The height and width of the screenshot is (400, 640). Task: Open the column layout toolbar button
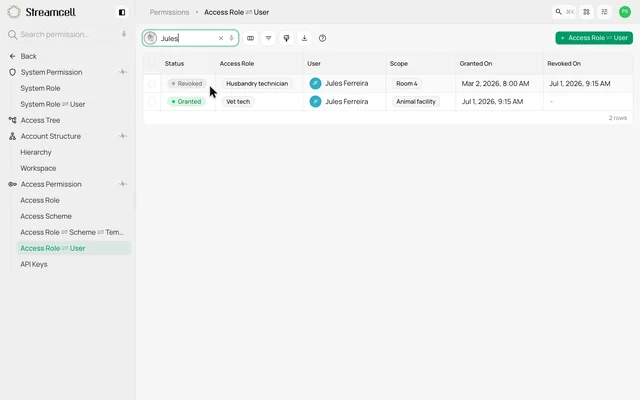tap(250, 38)
